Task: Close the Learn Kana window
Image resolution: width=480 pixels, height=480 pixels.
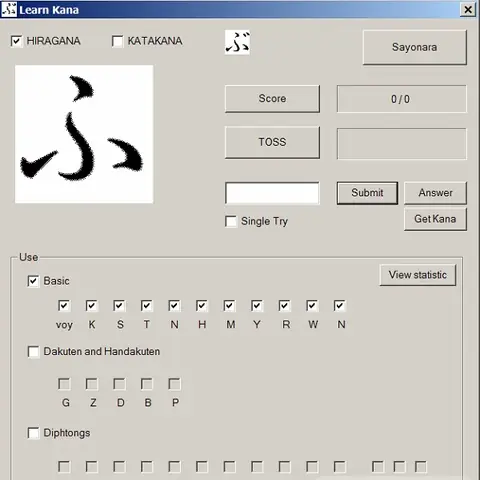Action: pyautogui.click(x=468, y=10)
